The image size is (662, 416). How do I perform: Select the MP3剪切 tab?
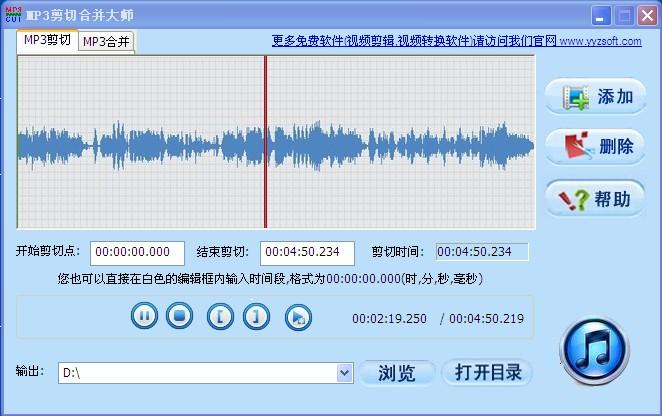click(47, 40)
